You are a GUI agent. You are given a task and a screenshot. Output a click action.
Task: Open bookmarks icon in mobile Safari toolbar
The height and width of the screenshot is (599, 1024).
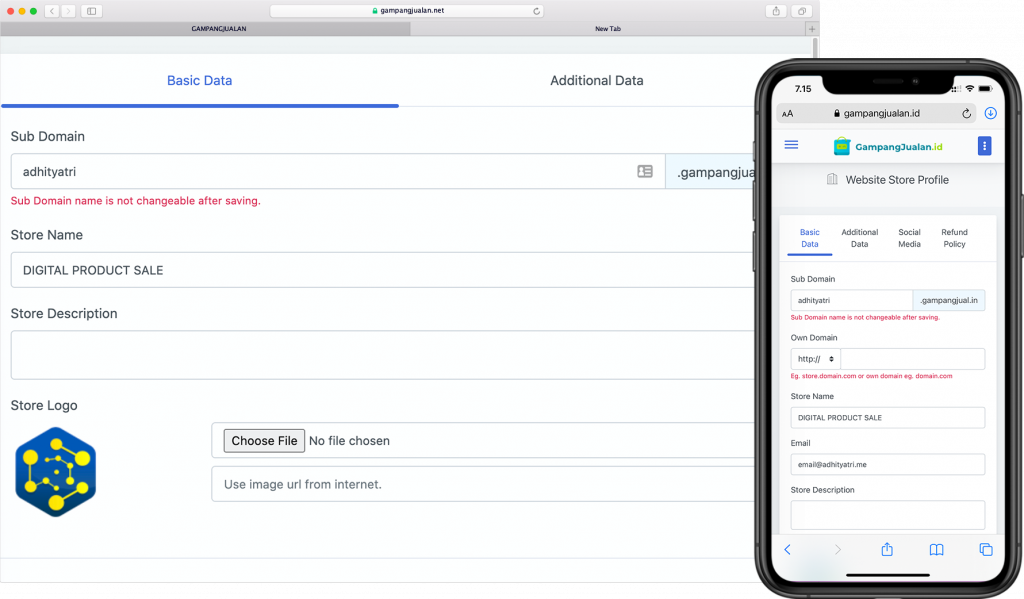pyautogui.click(x=936, y=549)
